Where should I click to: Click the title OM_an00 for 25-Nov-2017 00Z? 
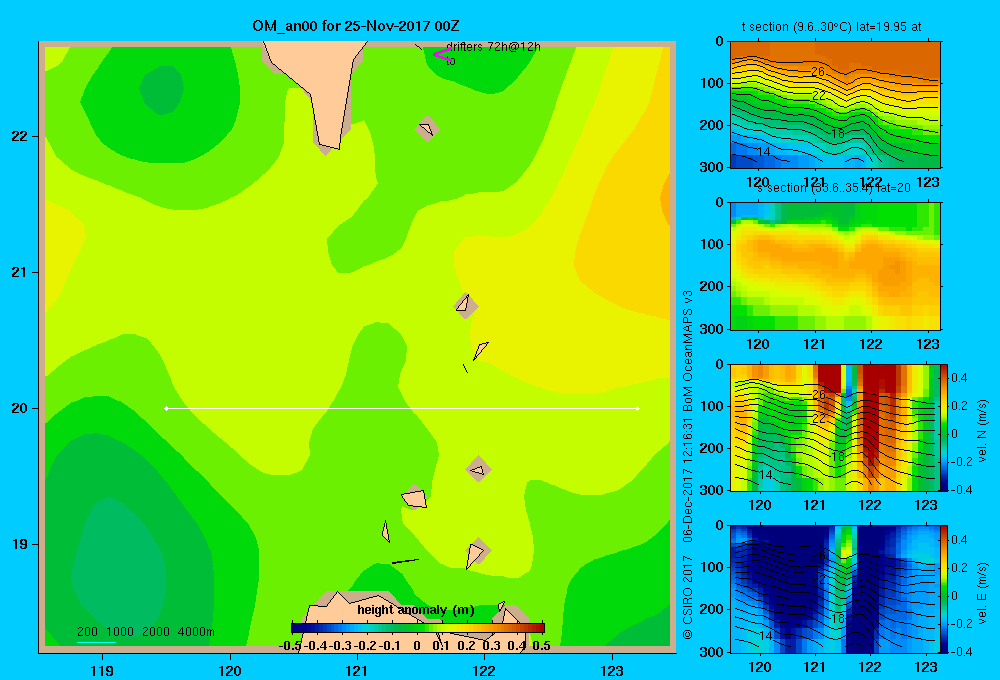click(x=356, y=26)
